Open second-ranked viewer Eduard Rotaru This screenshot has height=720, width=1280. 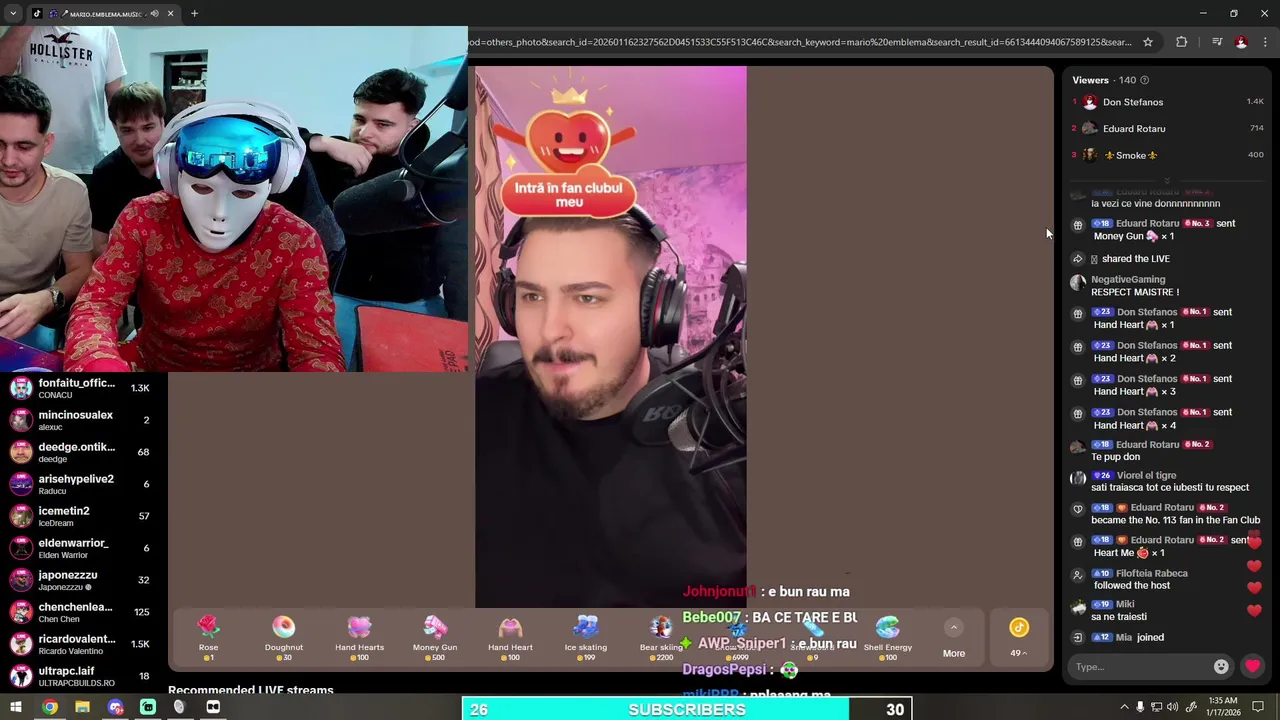(1167, 128)
